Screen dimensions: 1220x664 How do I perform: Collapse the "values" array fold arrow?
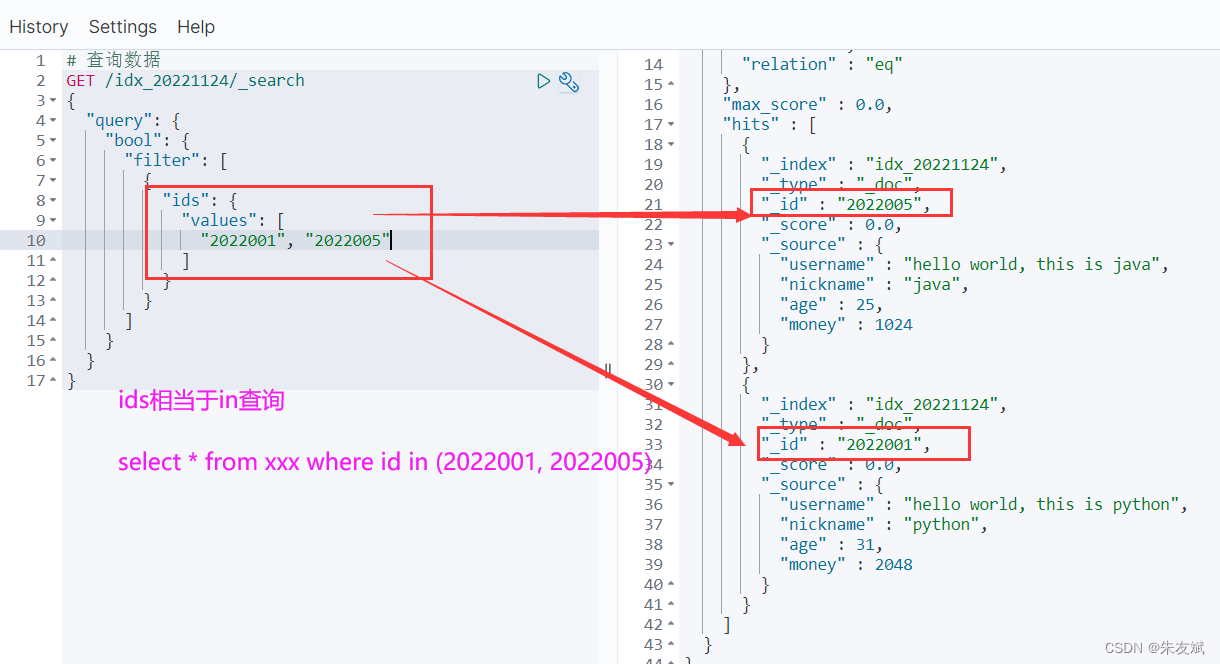pyautogui.click(x=51, y=220)
